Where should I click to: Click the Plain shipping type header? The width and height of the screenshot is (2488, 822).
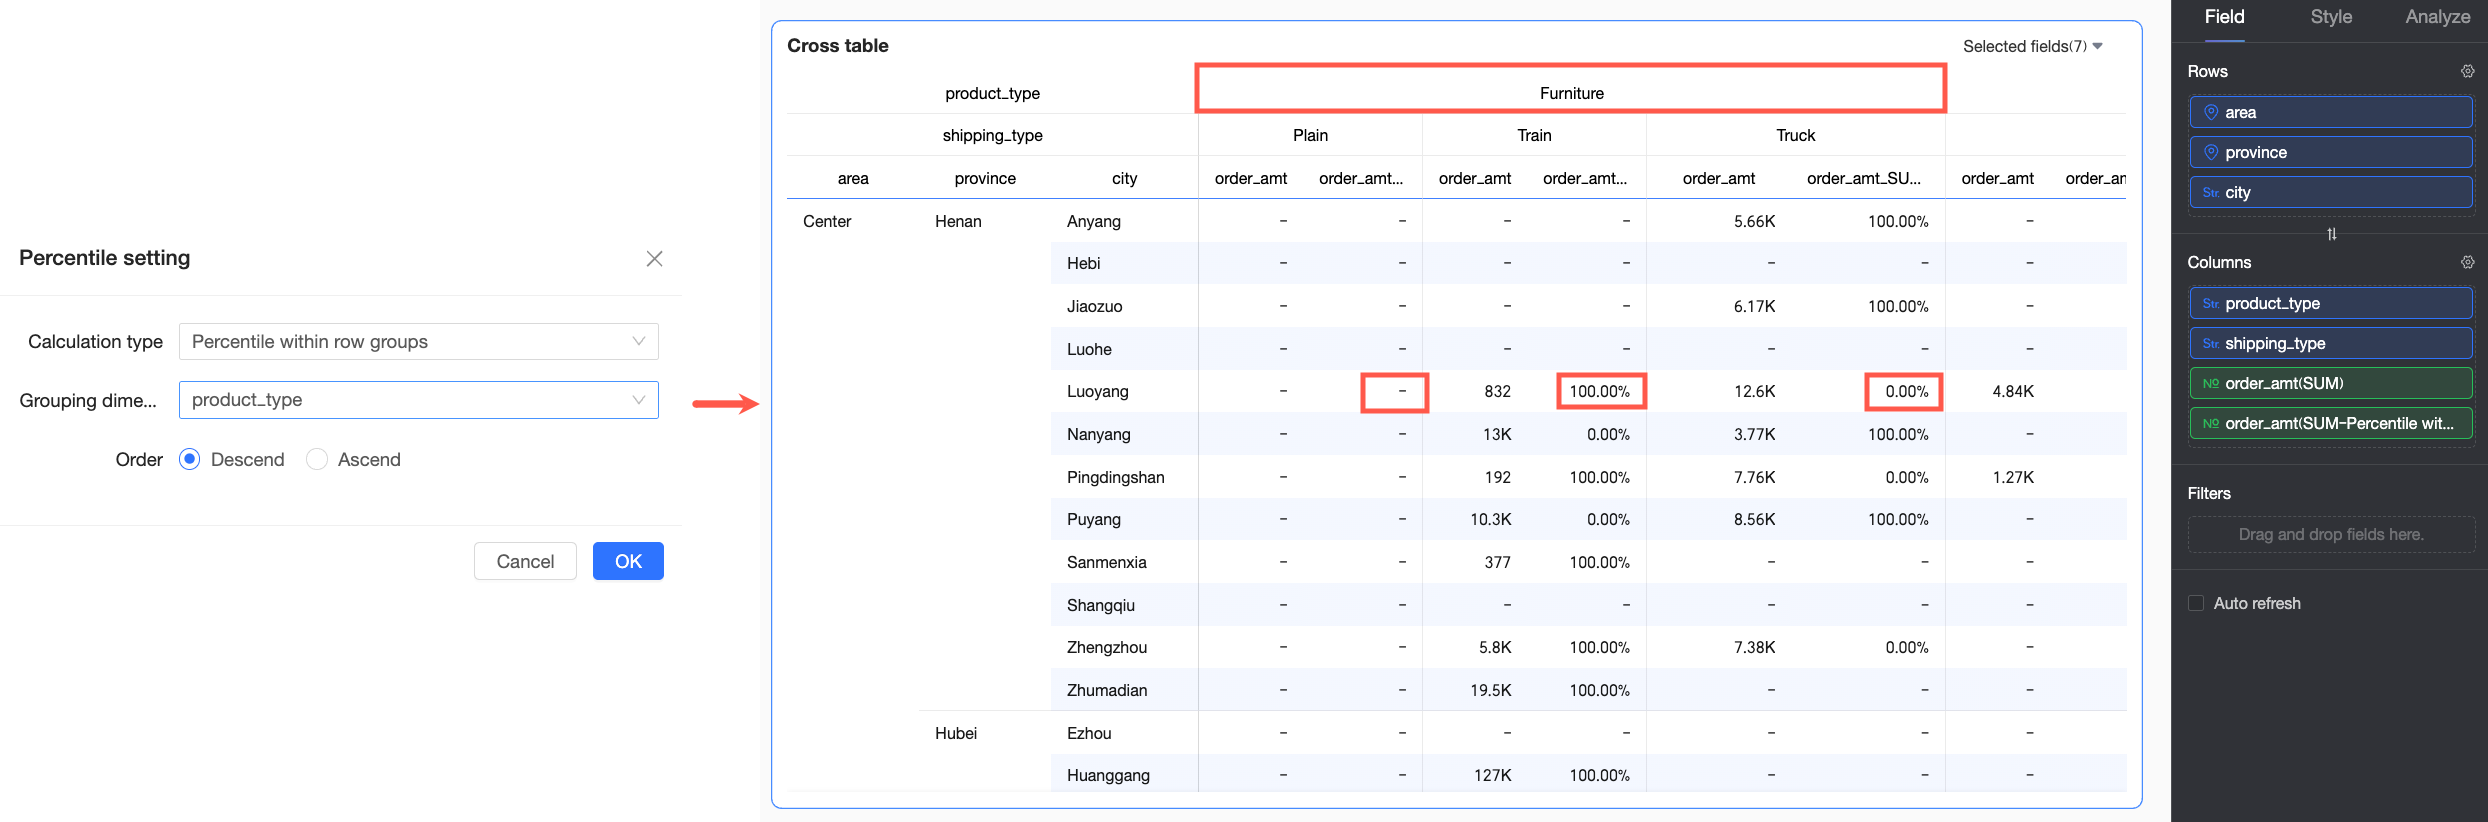click(1310, 136)
